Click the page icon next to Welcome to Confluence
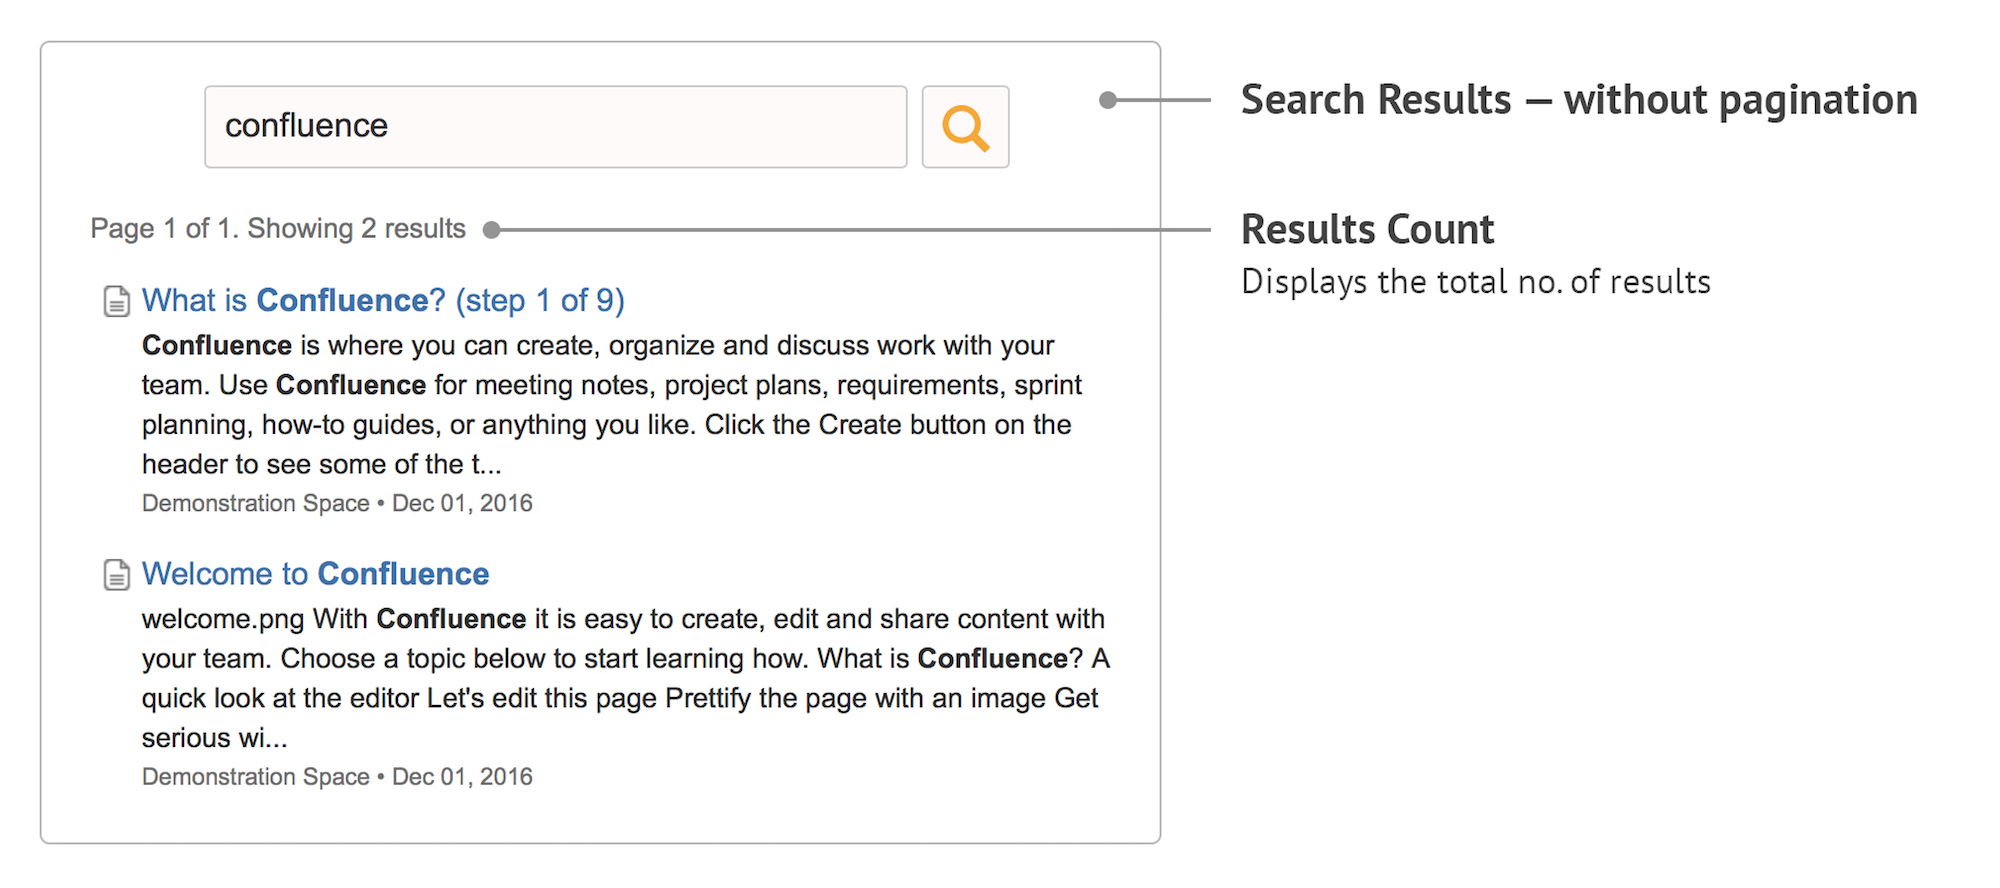2000x888 pixels. 116,573
